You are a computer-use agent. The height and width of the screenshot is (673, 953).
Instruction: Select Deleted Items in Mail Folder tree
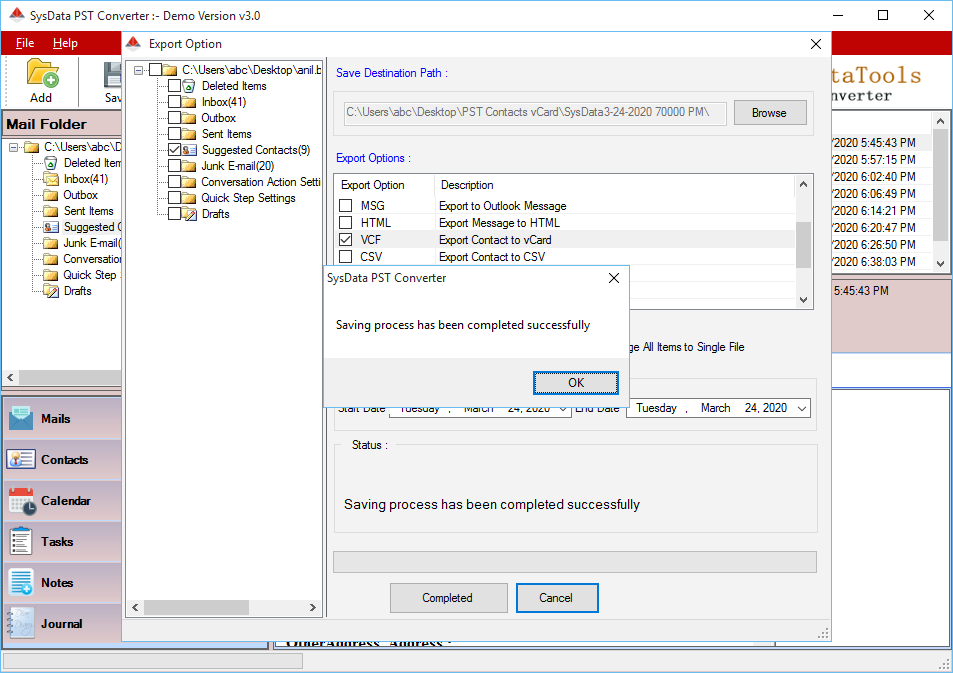[x=92, y=163]
